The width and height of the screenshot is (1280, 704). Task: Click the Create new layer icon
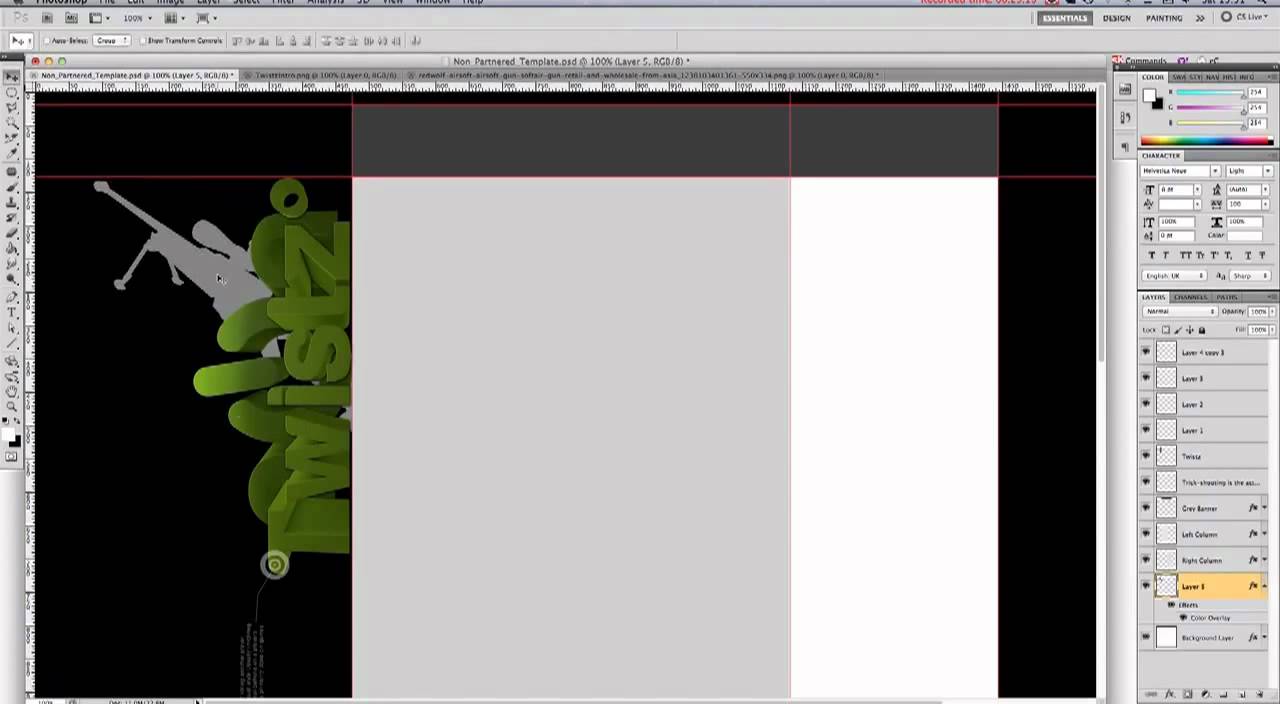click(x=1242, y=694)
